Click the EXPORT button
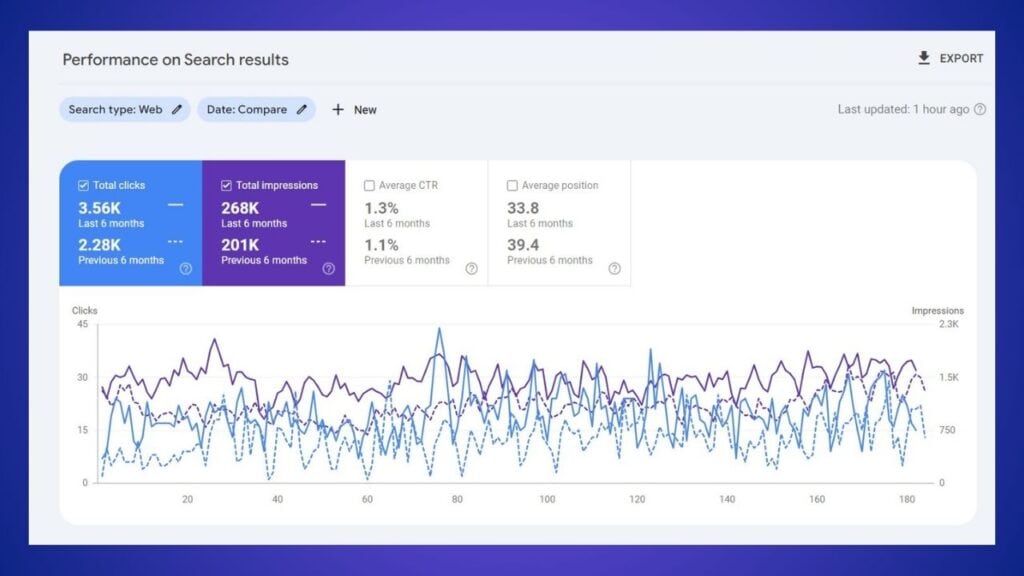 click(948, 58)
